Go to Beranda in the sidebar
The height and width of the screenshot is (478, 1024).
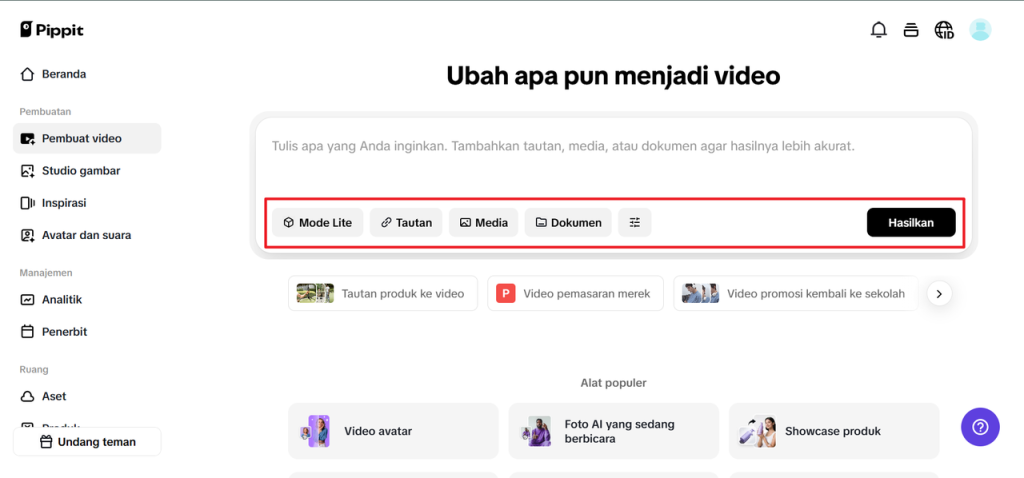pos(64,74)
